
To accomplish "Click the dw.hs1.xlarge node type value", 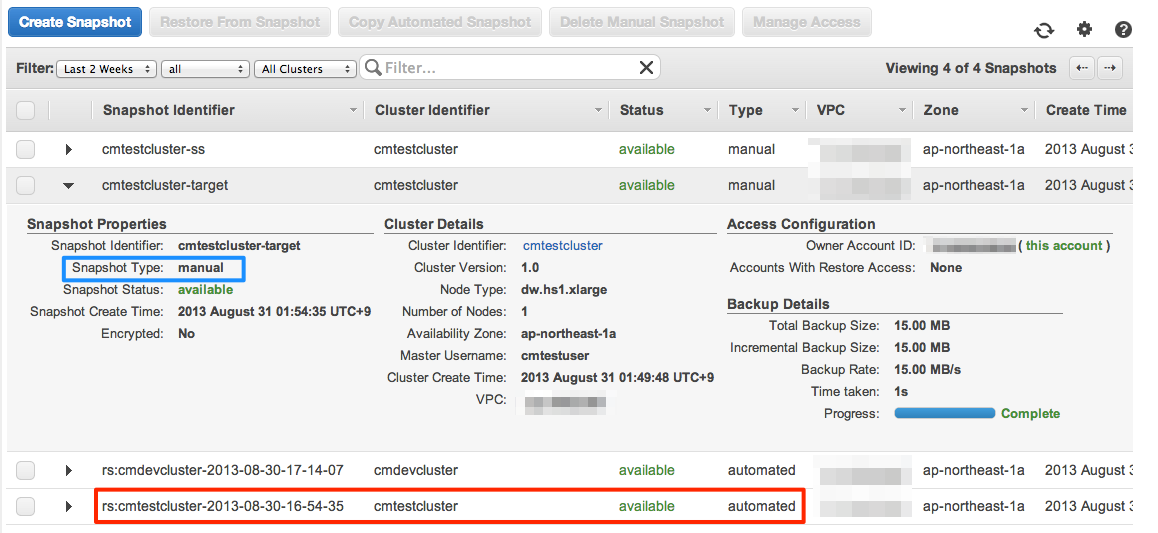I will click(564, 289).
